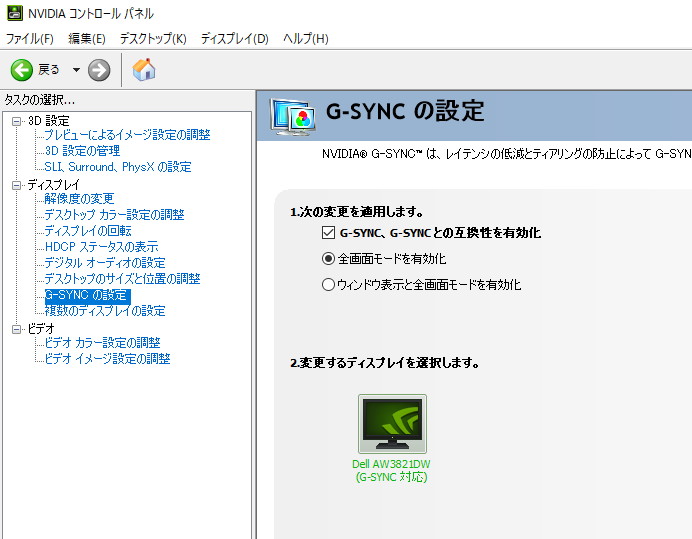This screenshot has width=692, height=539.
Task: Open the ヘルプ(H) menu
Action: (305, 39)
